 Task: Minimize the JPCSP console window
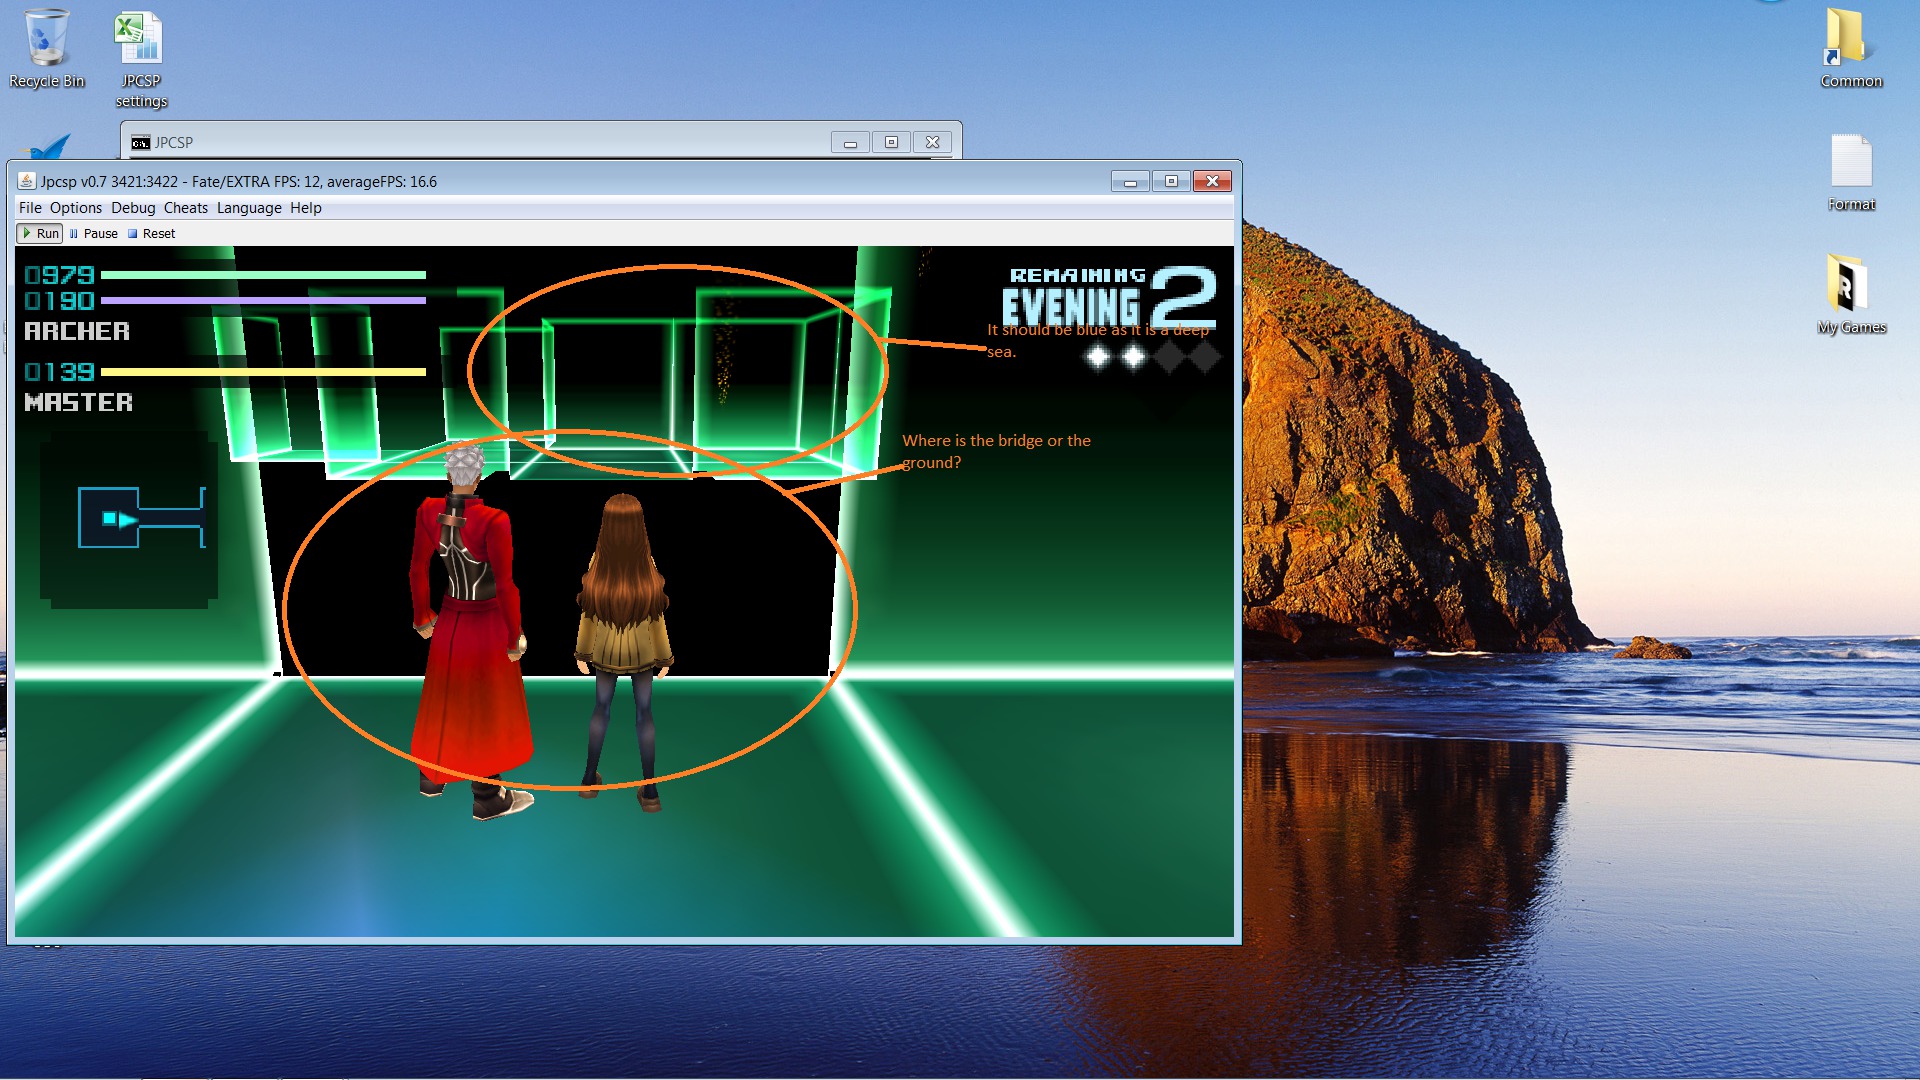pyautogui.click(x=850, y=143)
